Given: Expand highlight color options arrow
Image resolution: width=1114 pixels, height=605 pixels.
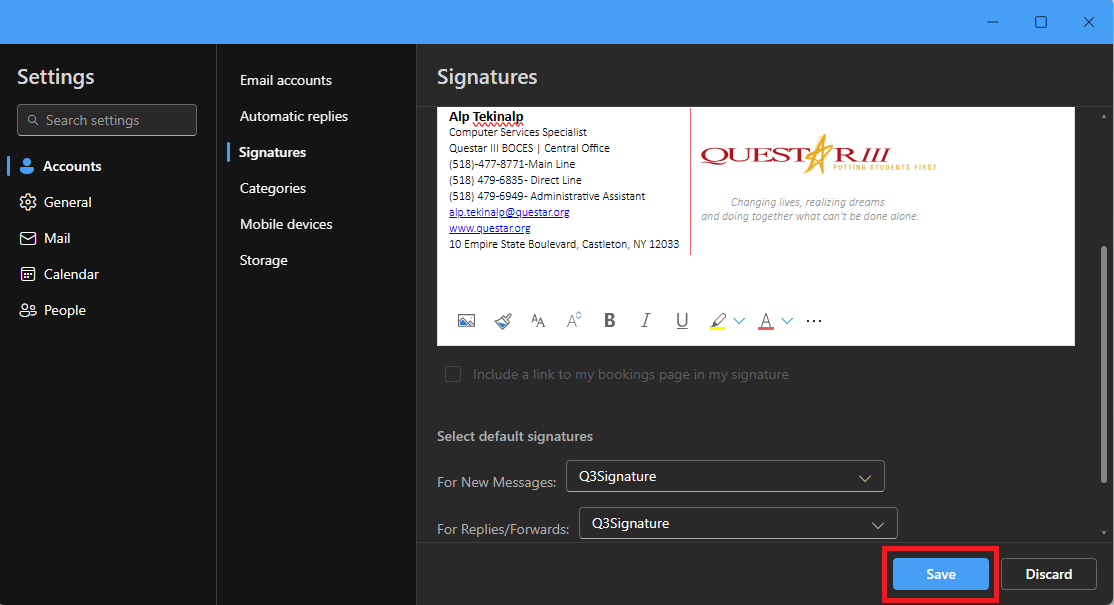Looking at the screenshot, I should 739,321.
